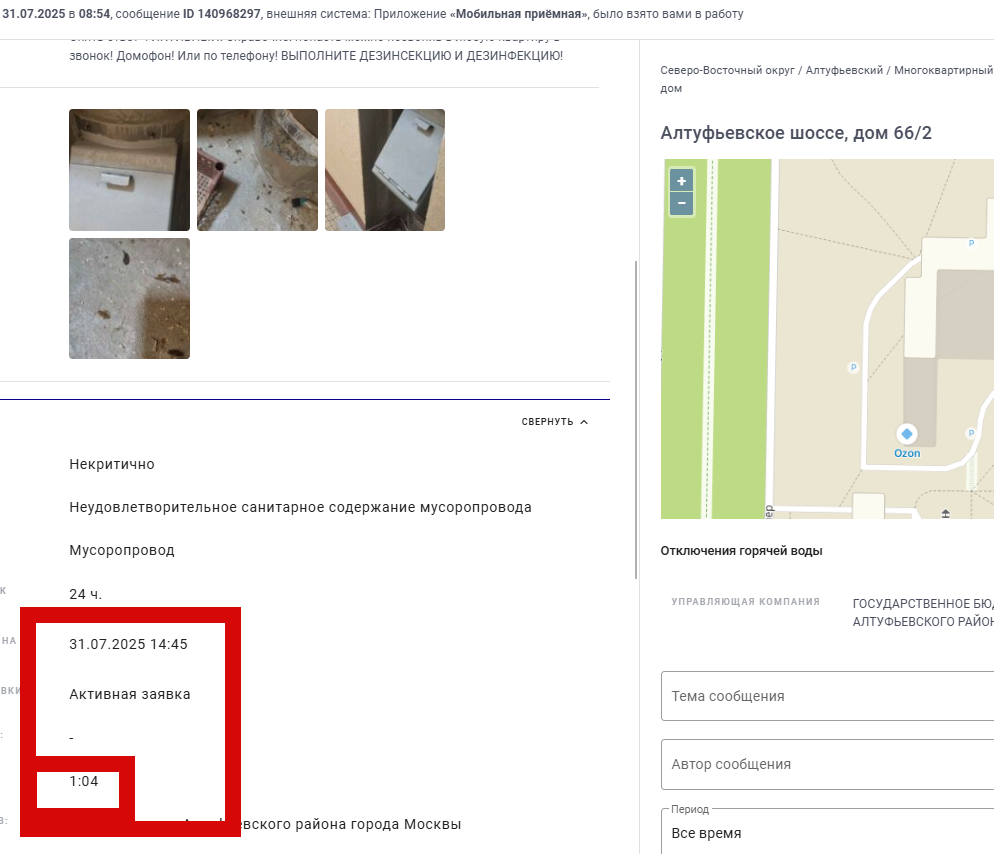994x854 pixels.
Task: Select the Неудовлетворительное санитарное содержание мусоропровода line
Action: (x=300, y=507)
